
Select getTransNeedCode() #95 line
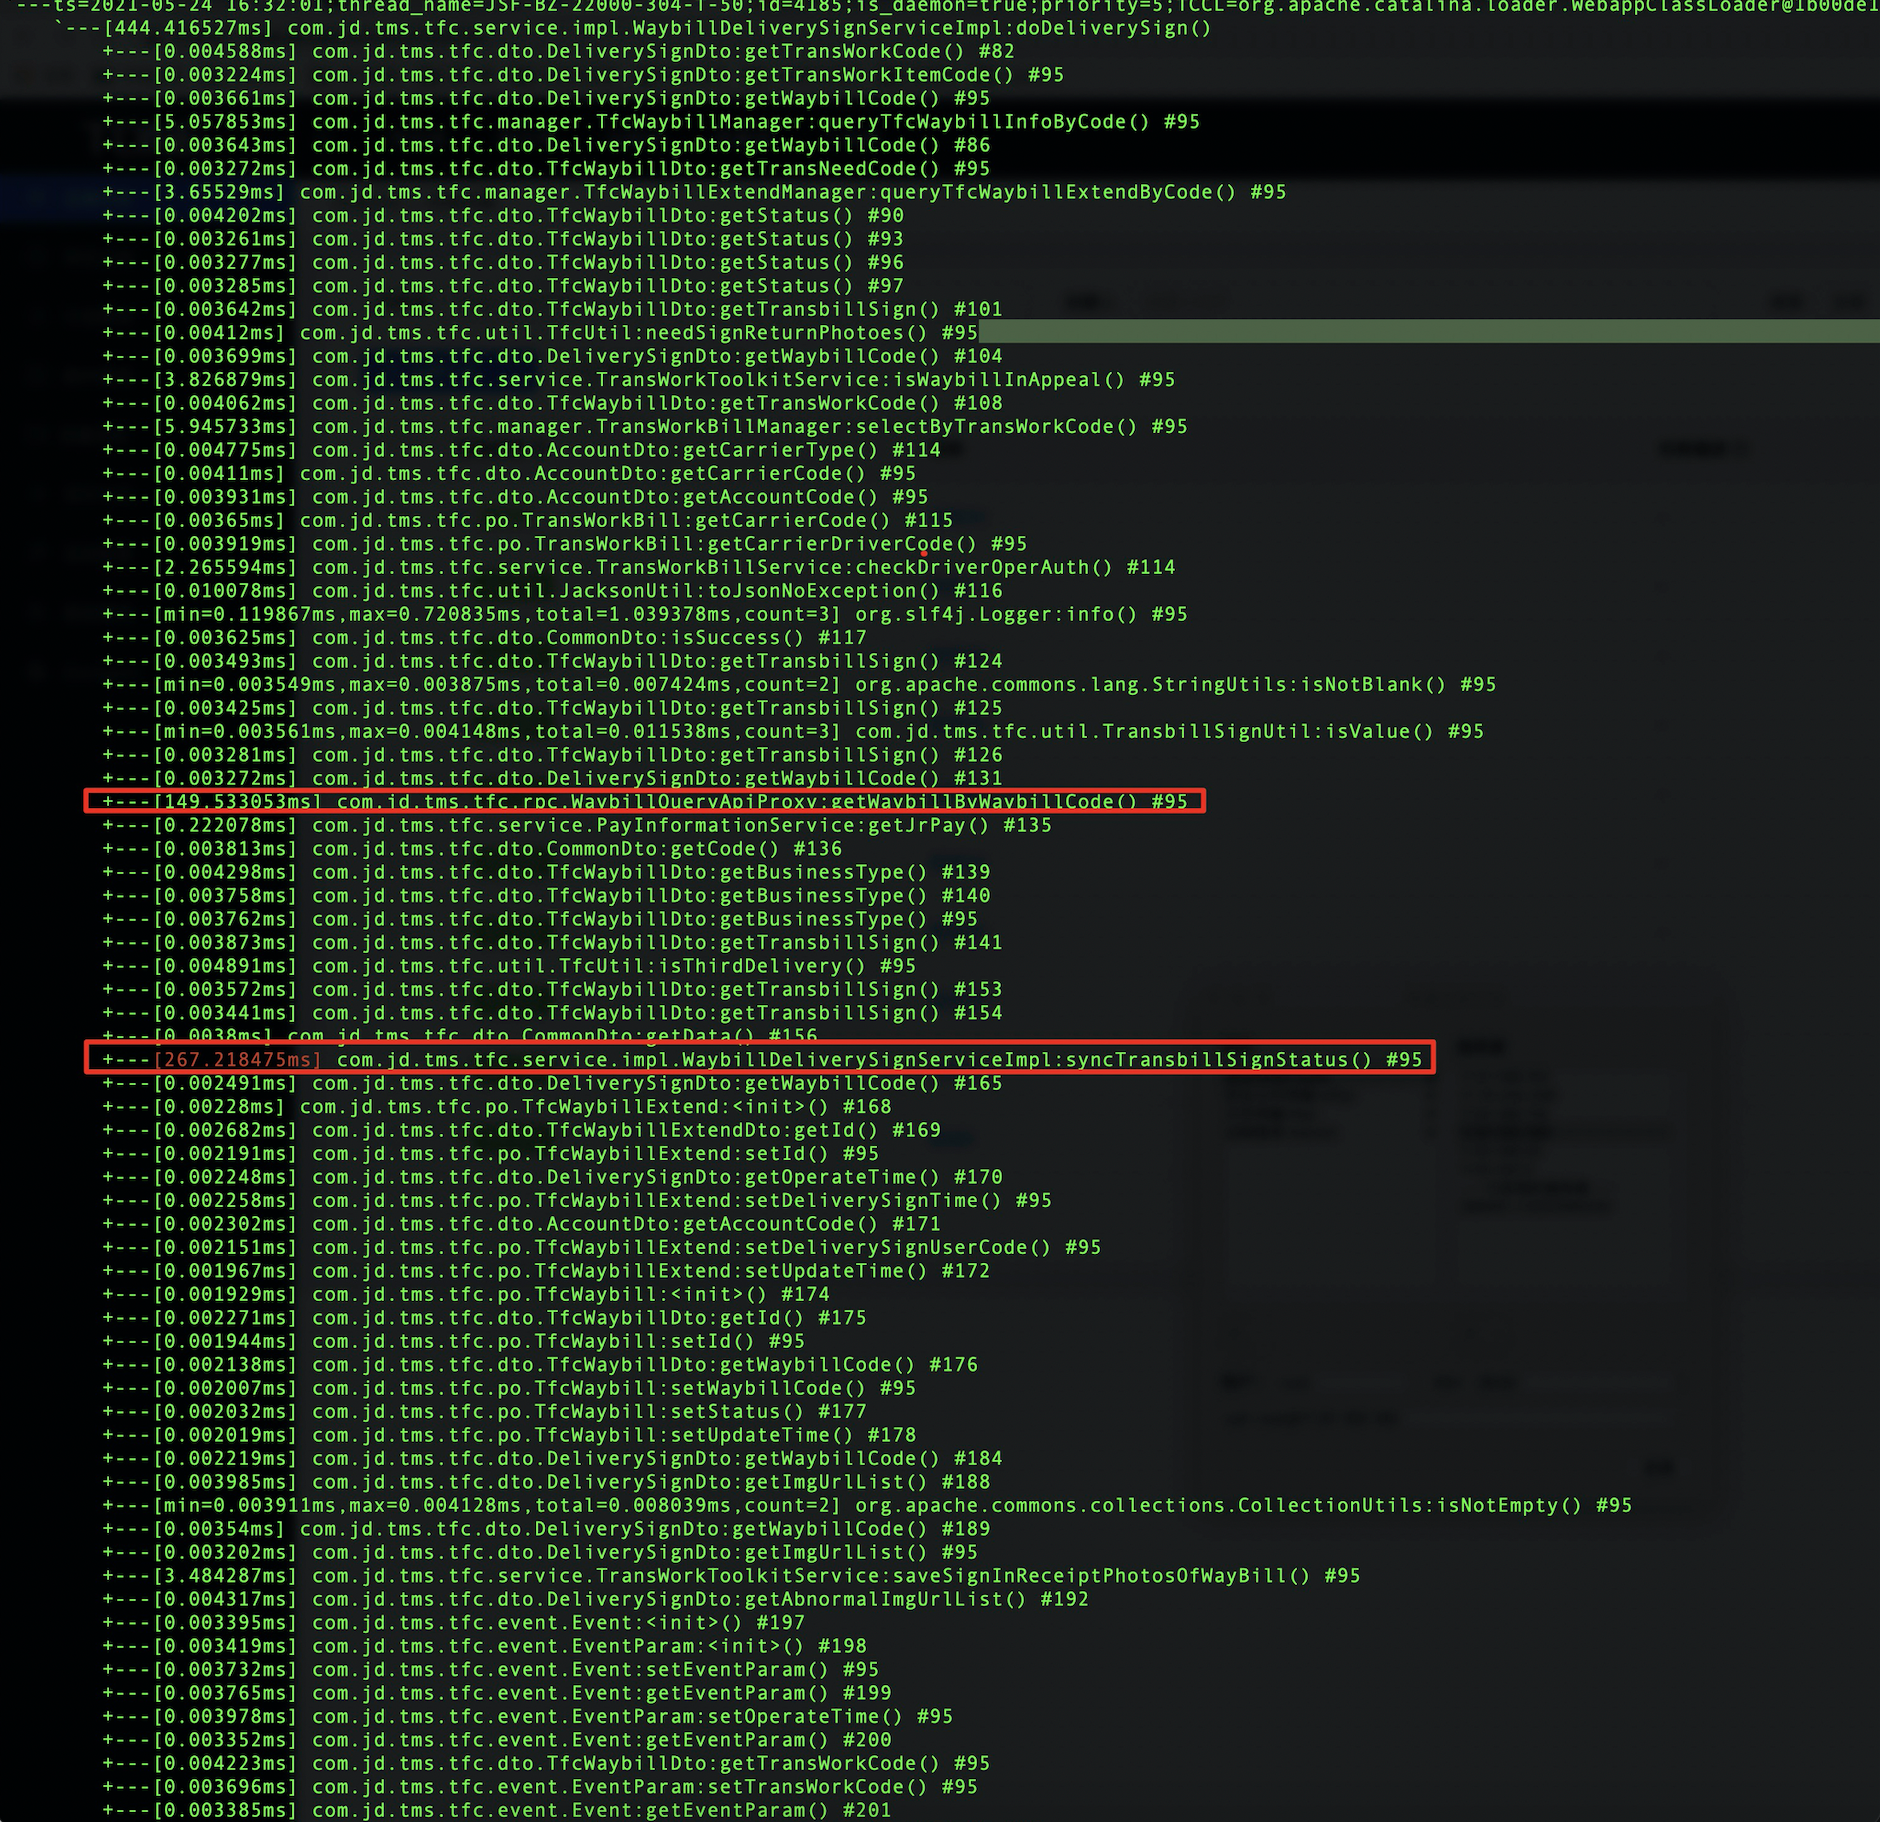[x=546, y=169]
